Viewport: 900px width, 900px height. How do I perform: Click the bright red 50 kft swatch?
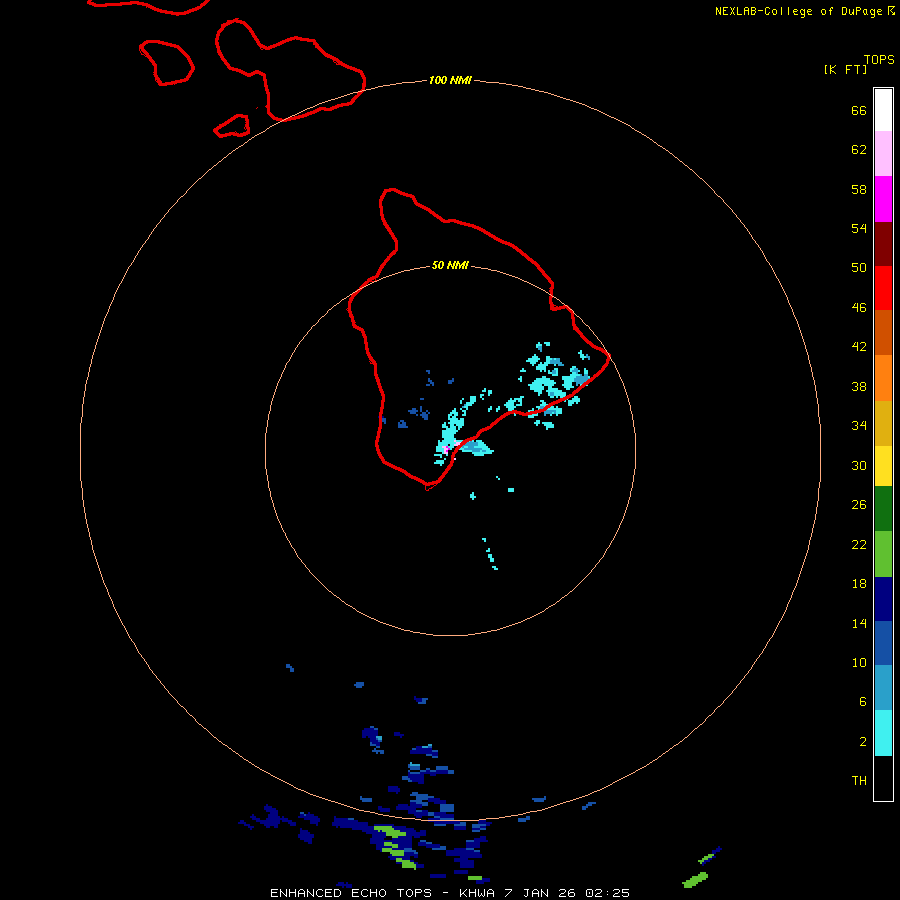[x=883, y=288]
